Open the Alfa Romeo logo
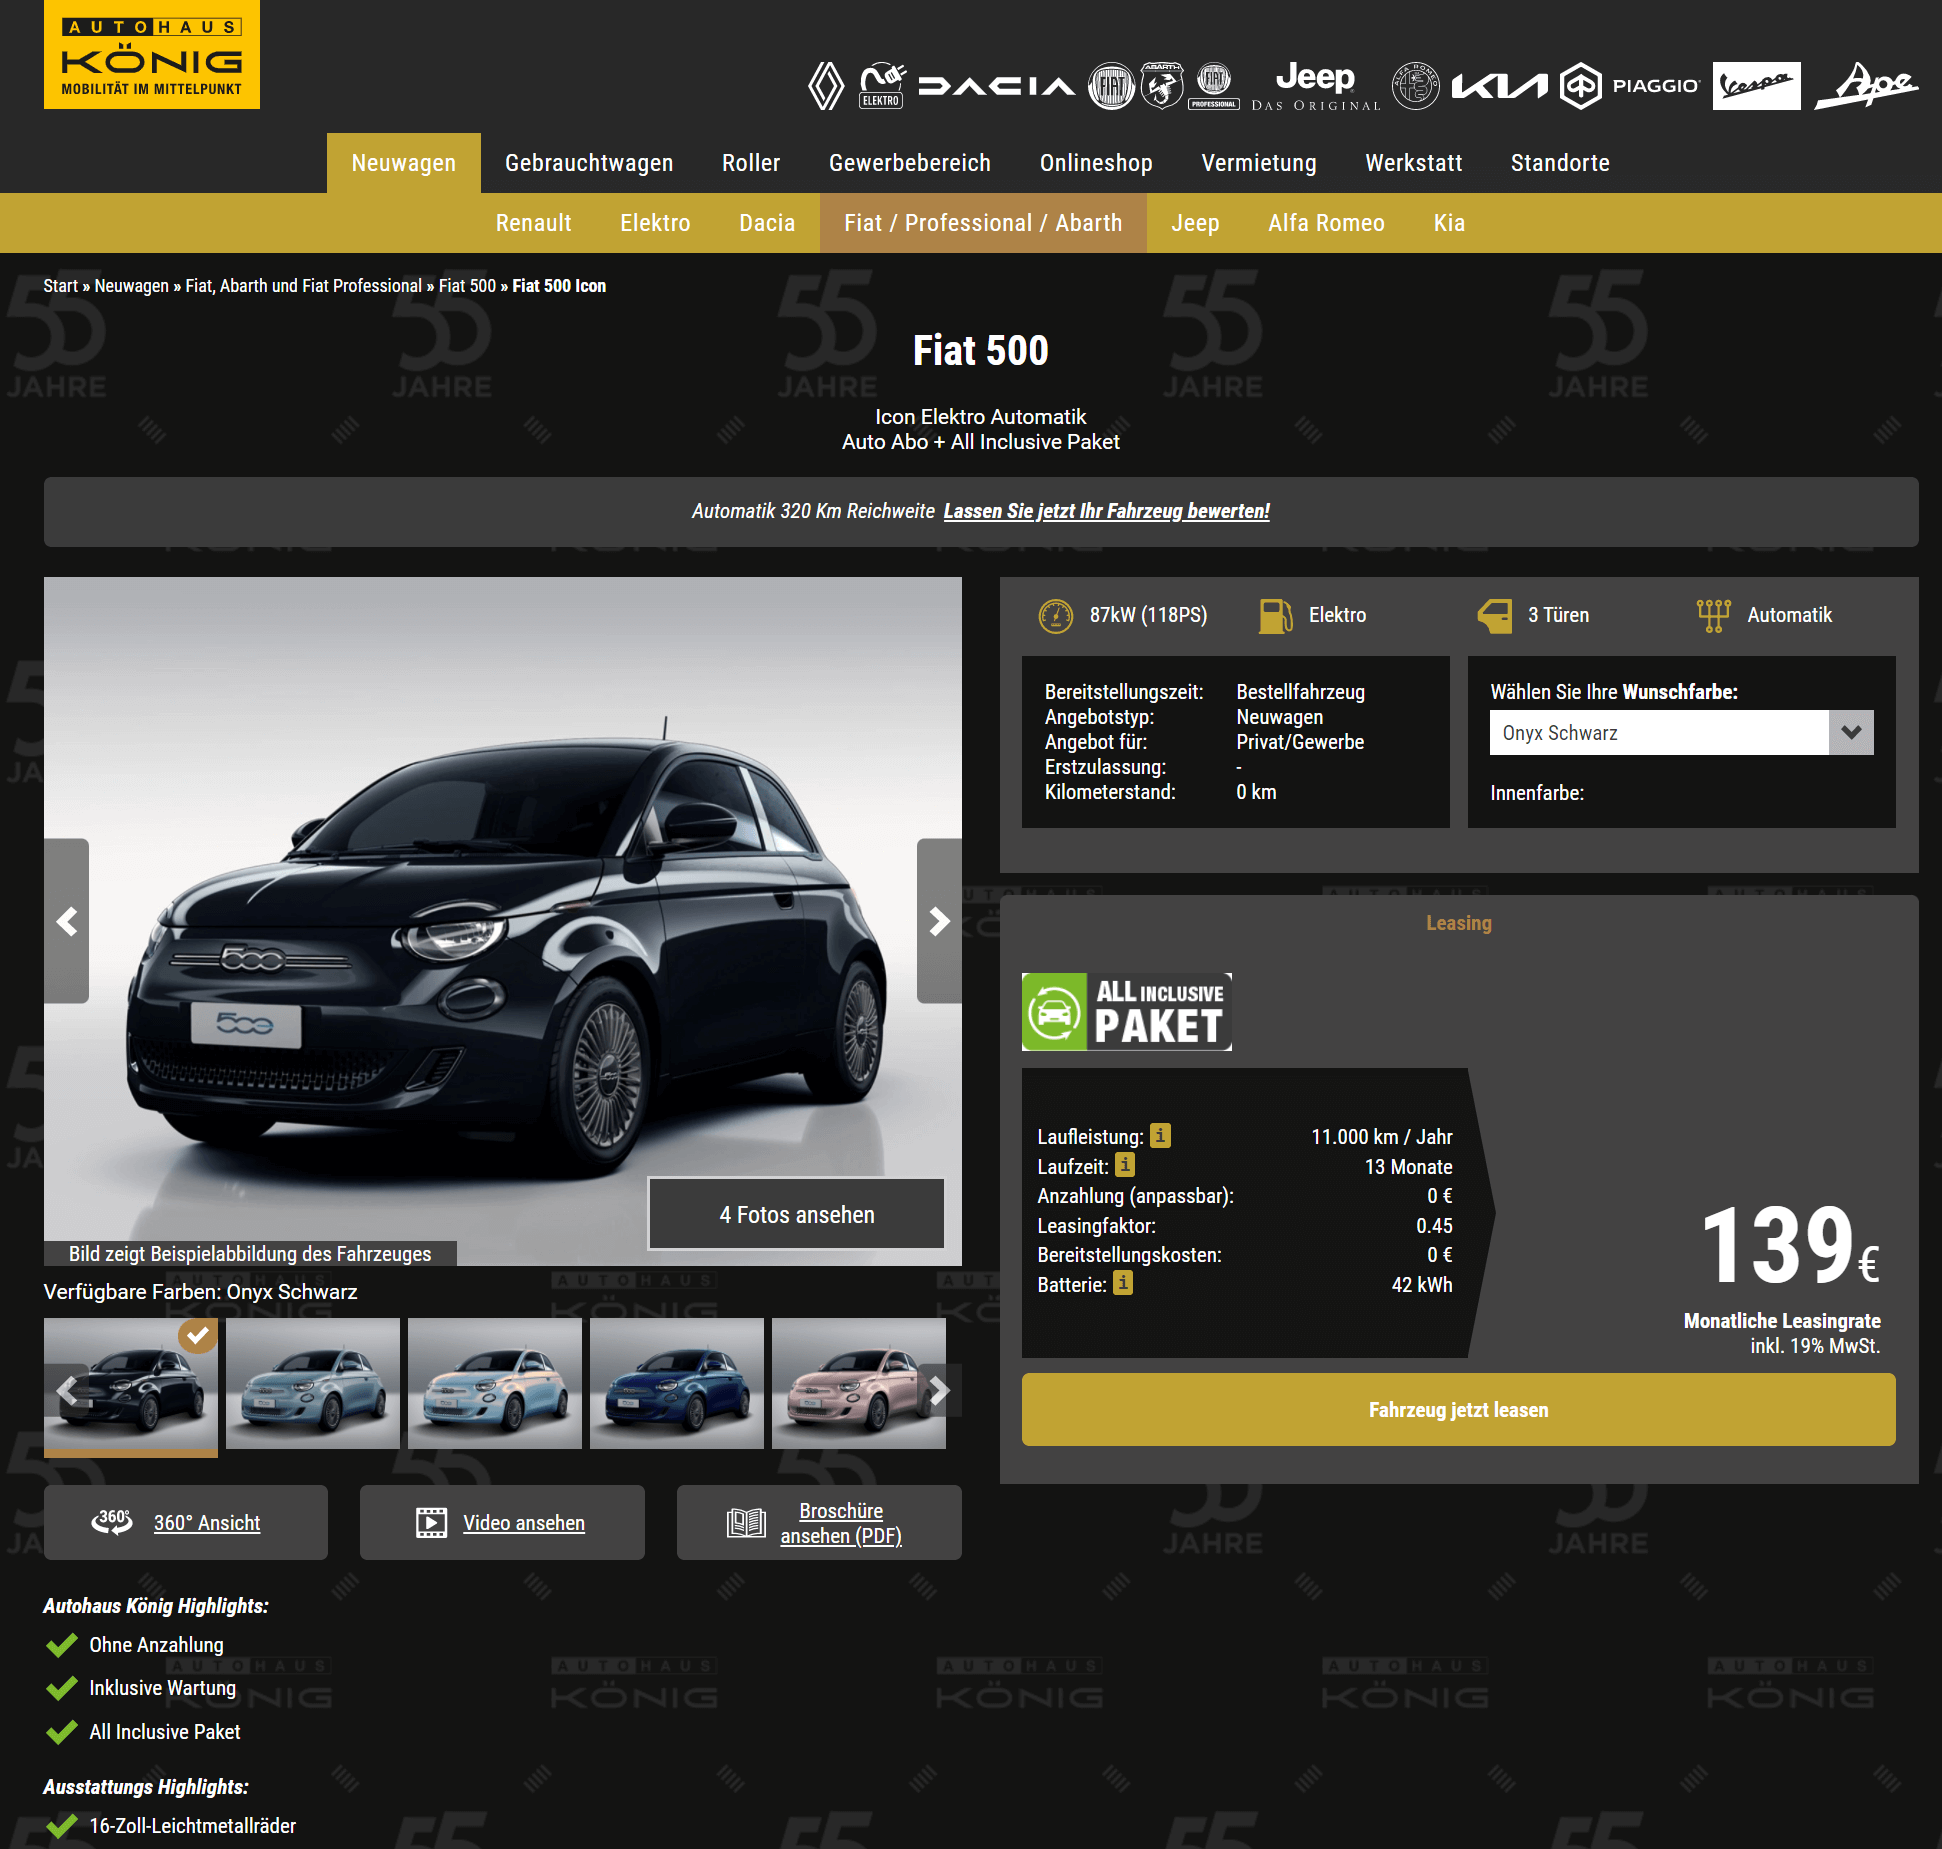Image resolution: width=1942 pixels, height=1849 pixels. click(1416, 86)
